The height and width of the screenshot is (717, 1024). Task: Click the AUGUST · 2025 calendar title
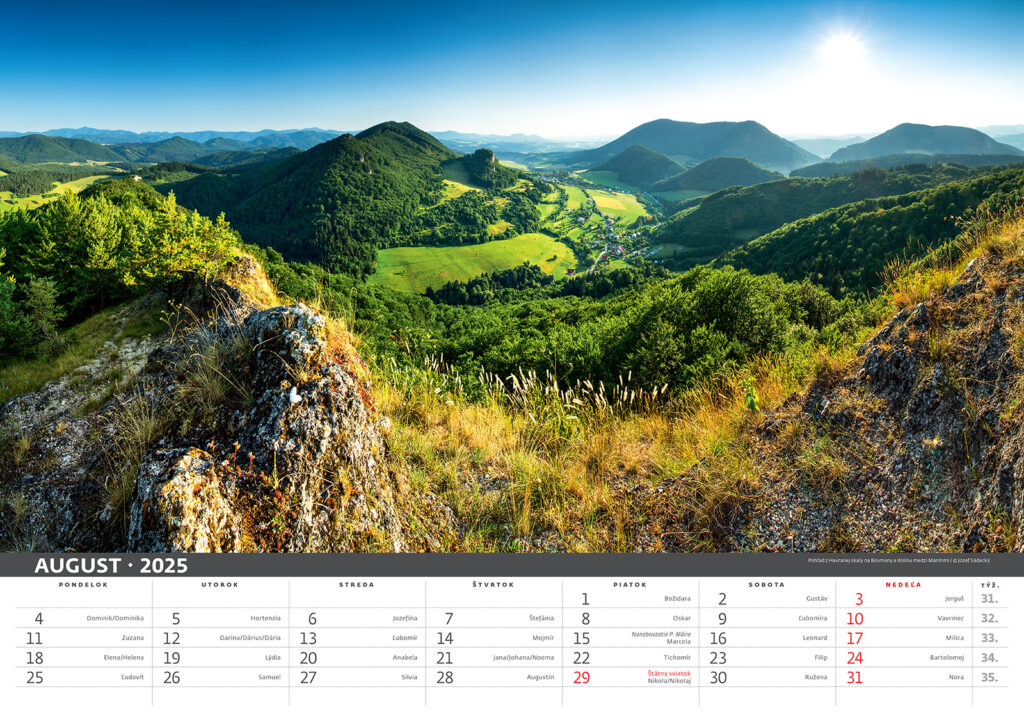click(x=111, y=565)
